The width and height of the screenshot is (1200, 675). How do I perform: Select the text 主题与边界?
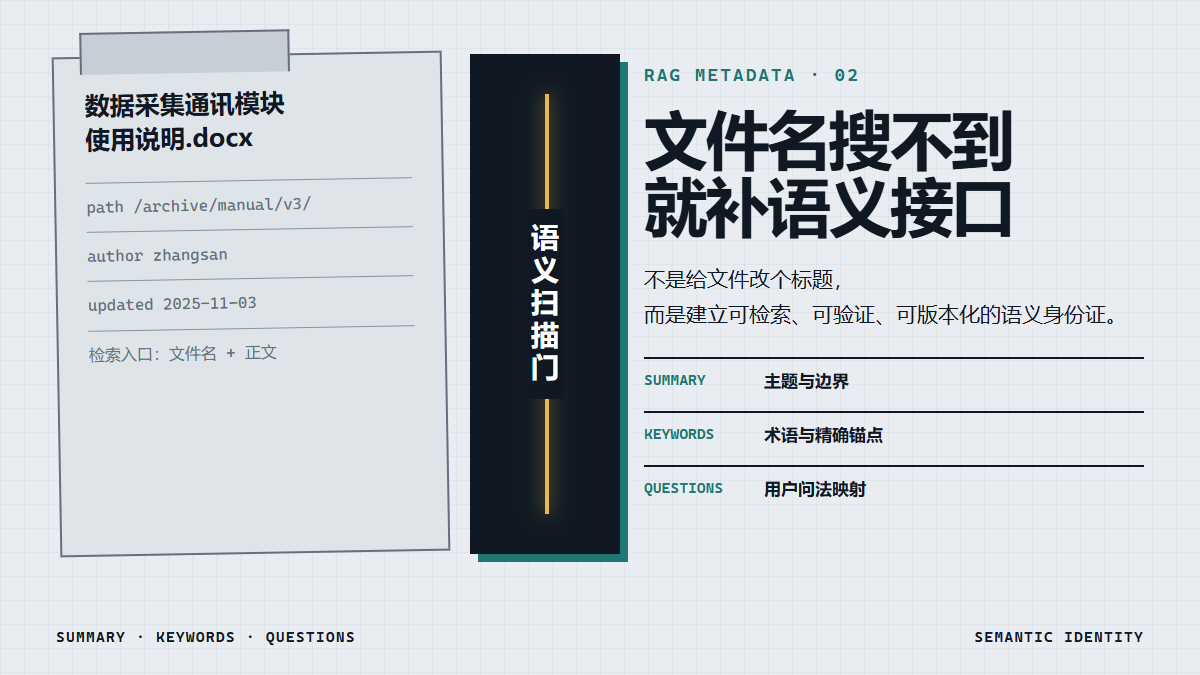point(806,381)
